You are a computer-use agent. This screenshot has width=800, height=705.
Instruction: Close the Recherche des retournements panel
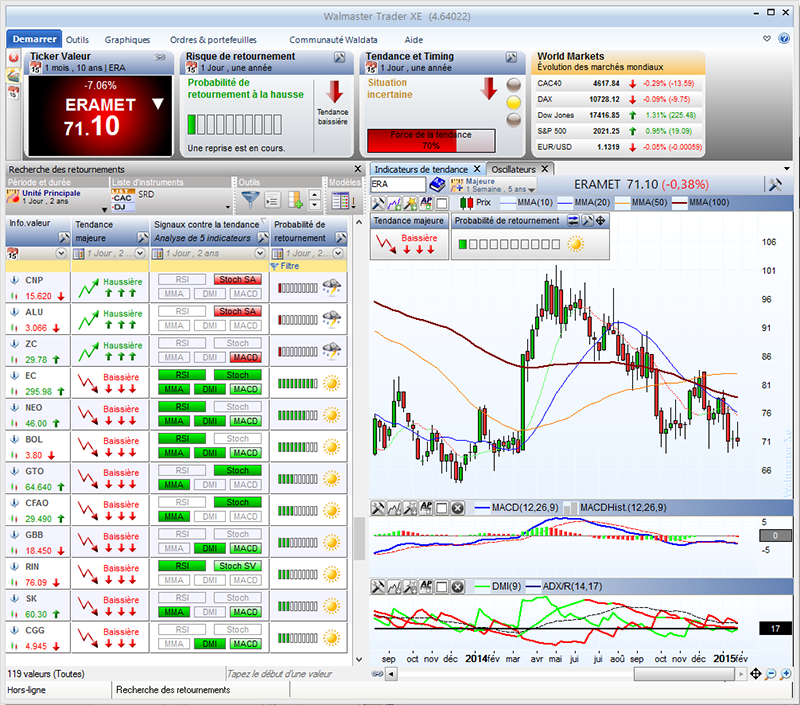[358, 169]
